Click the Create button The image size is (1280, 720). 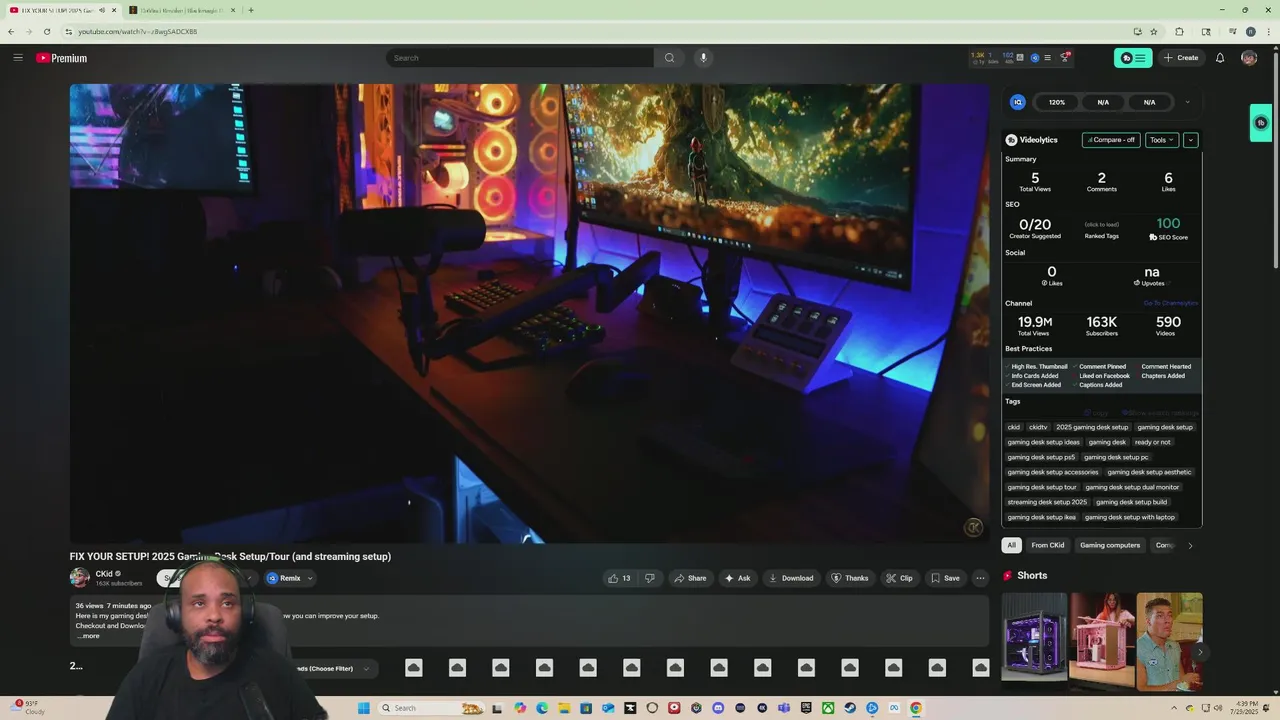click(x=1181, y=58)
